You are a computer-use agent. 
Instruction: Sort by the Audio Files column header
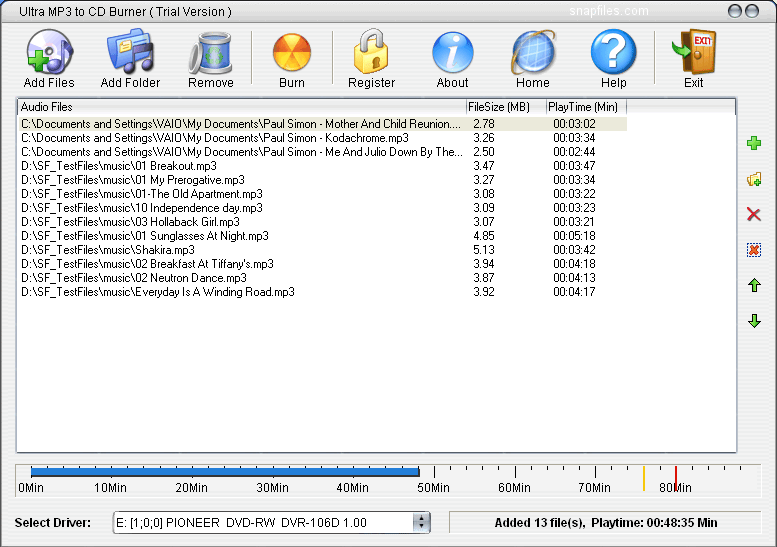pyautogui.click(x=240, y=106)
